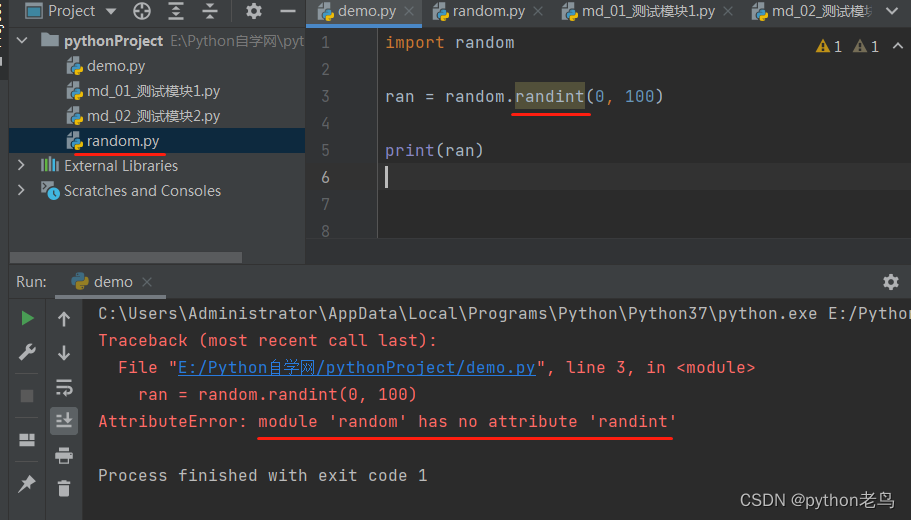Click the python.exe command line in console
The height and width of the screenshot is (520, 911).
point(504,314)
